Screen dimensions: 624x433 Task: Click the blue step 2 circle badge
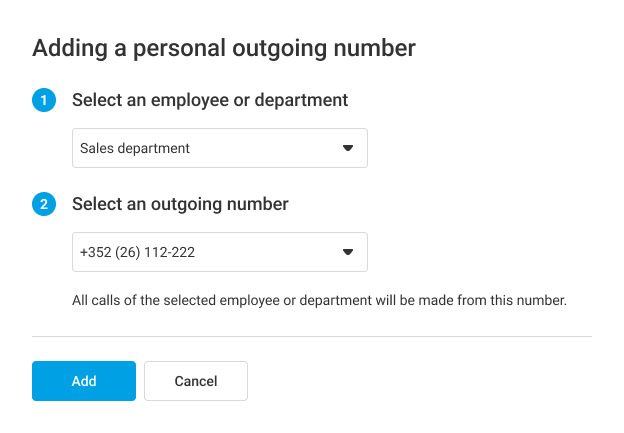coord(44,205)
